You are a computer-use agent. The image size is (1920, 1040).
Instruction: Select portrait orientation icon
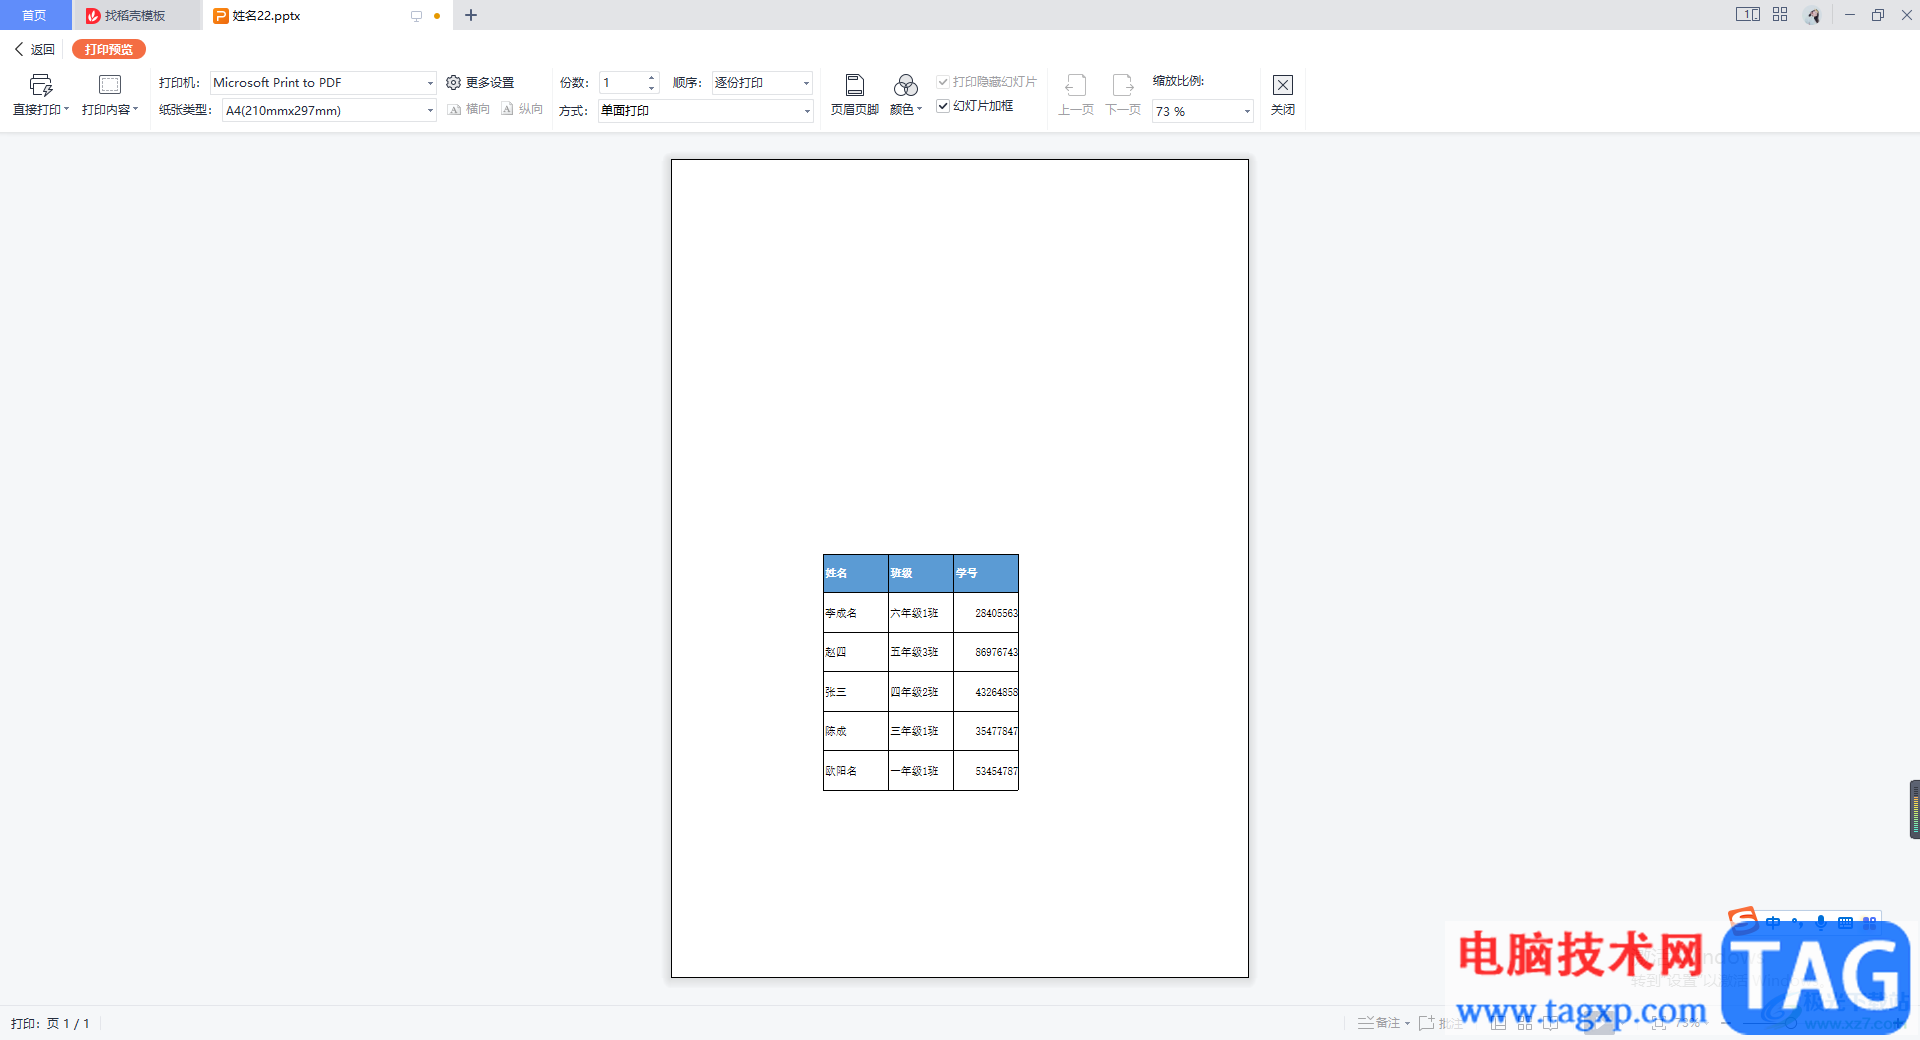[508, 110]
